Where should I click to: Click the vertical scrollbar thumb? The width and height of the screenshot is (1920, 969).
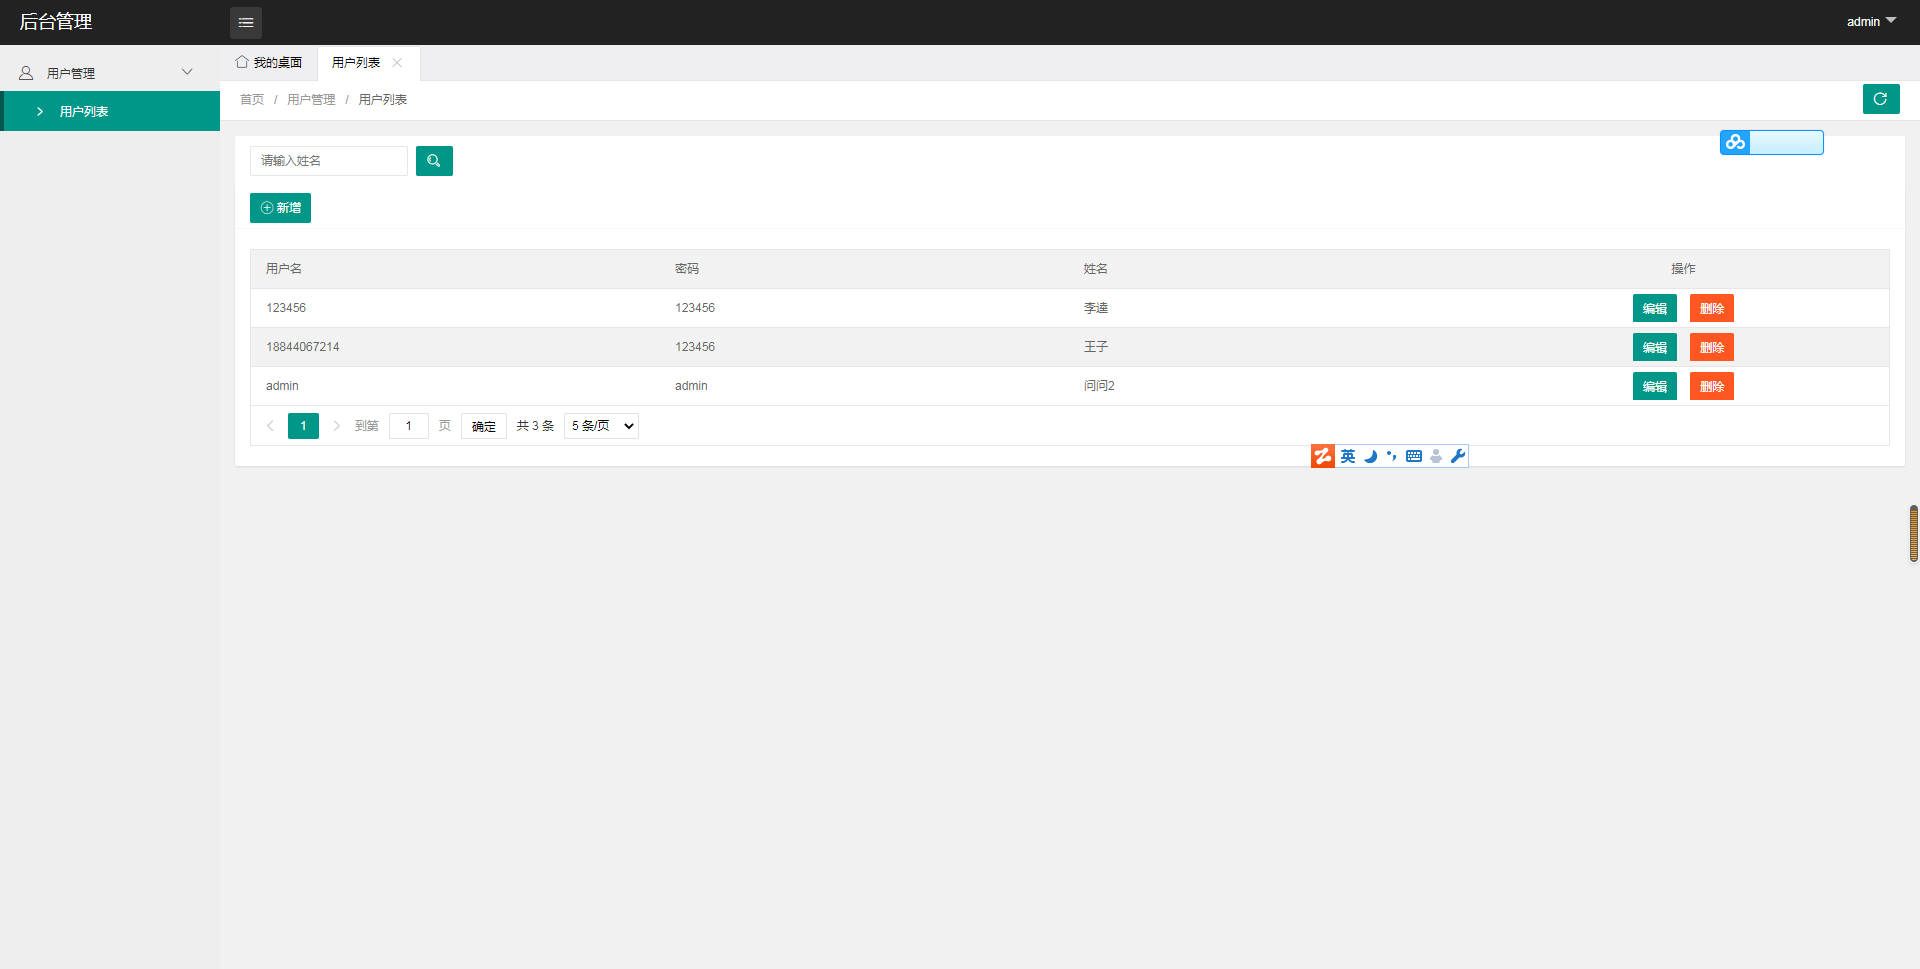click(x=1914, y=534)
